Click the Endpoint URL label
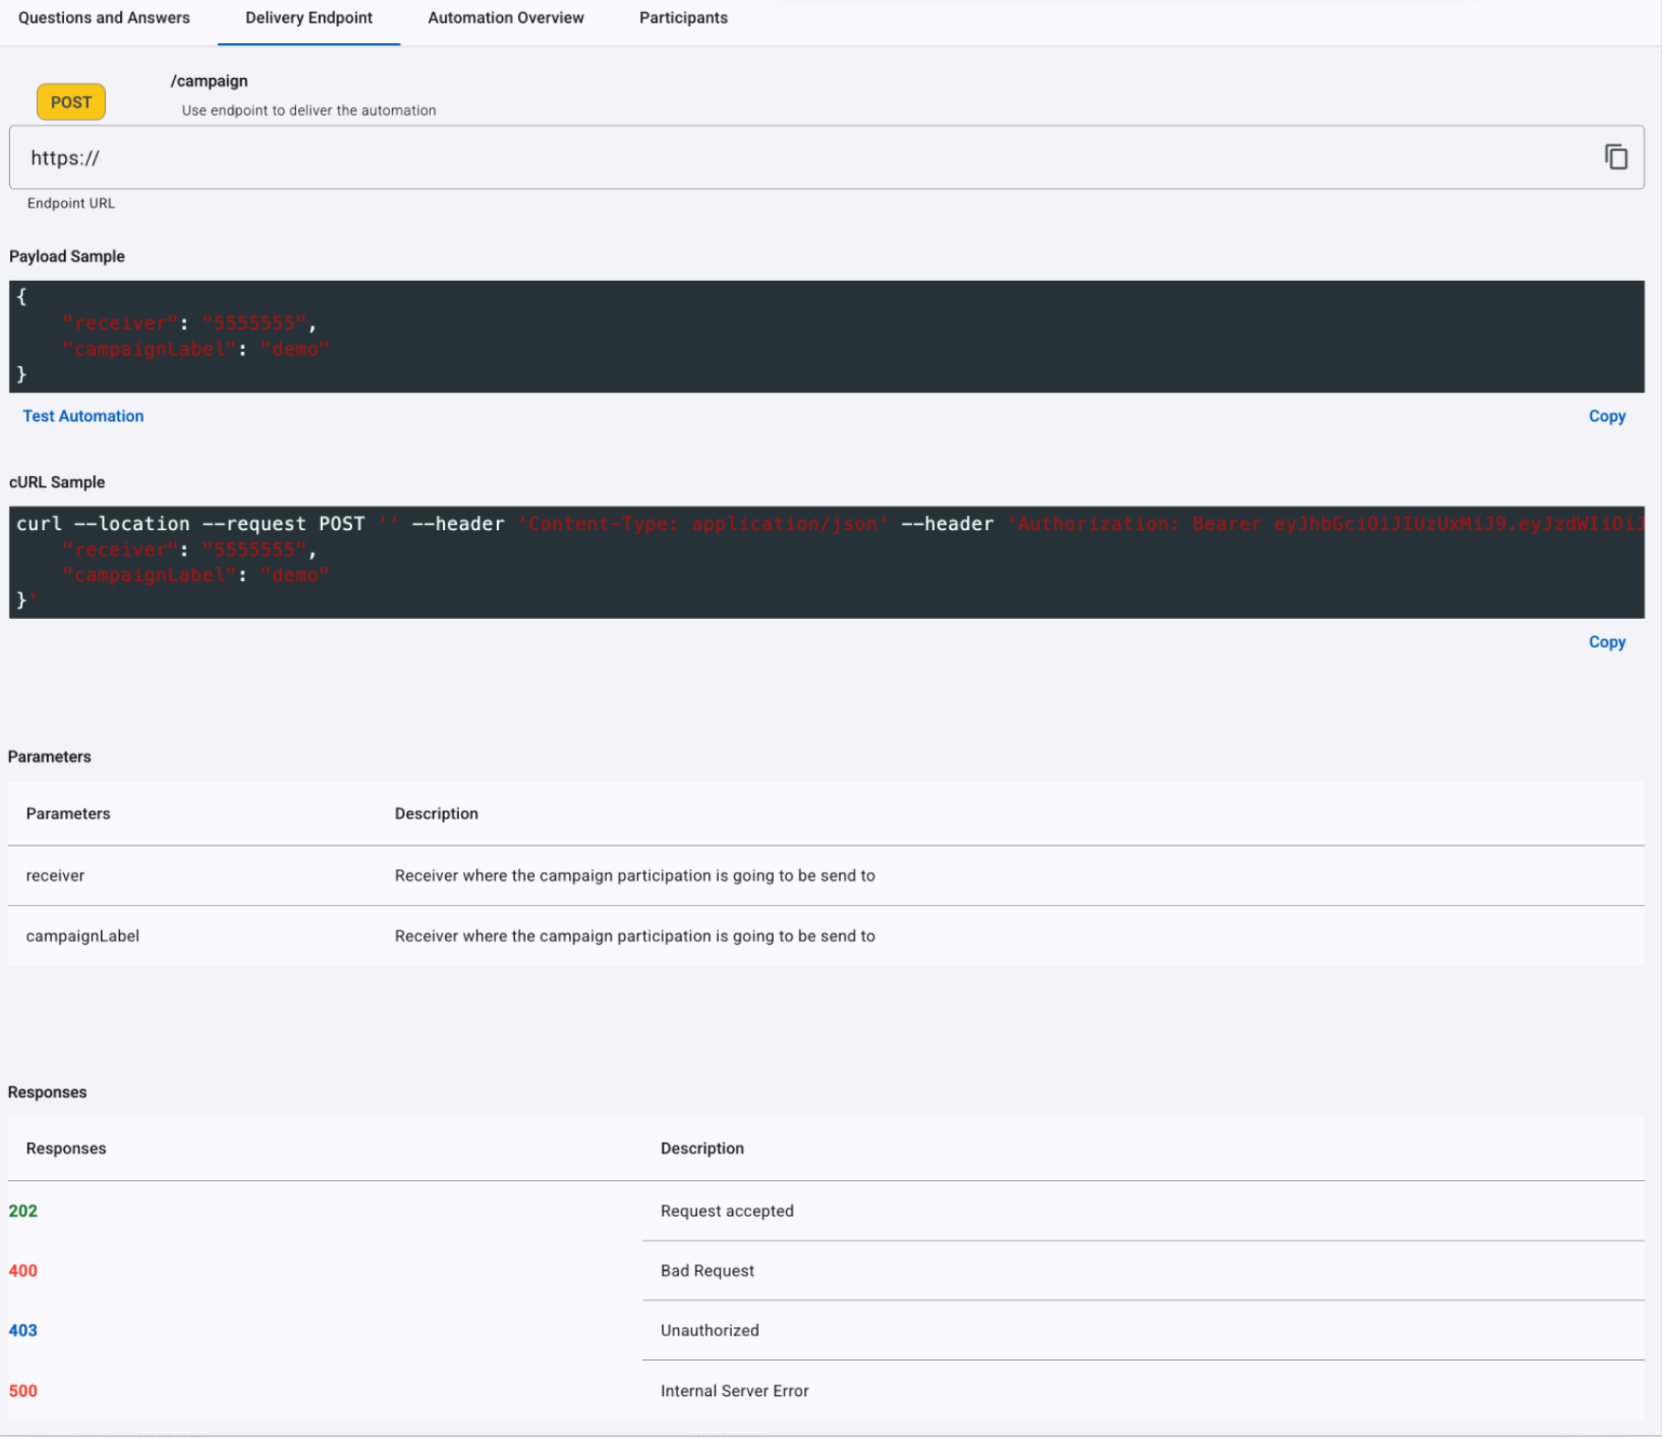The width and height of the screenshot is (1662, 1438). [x=71, y=203]
